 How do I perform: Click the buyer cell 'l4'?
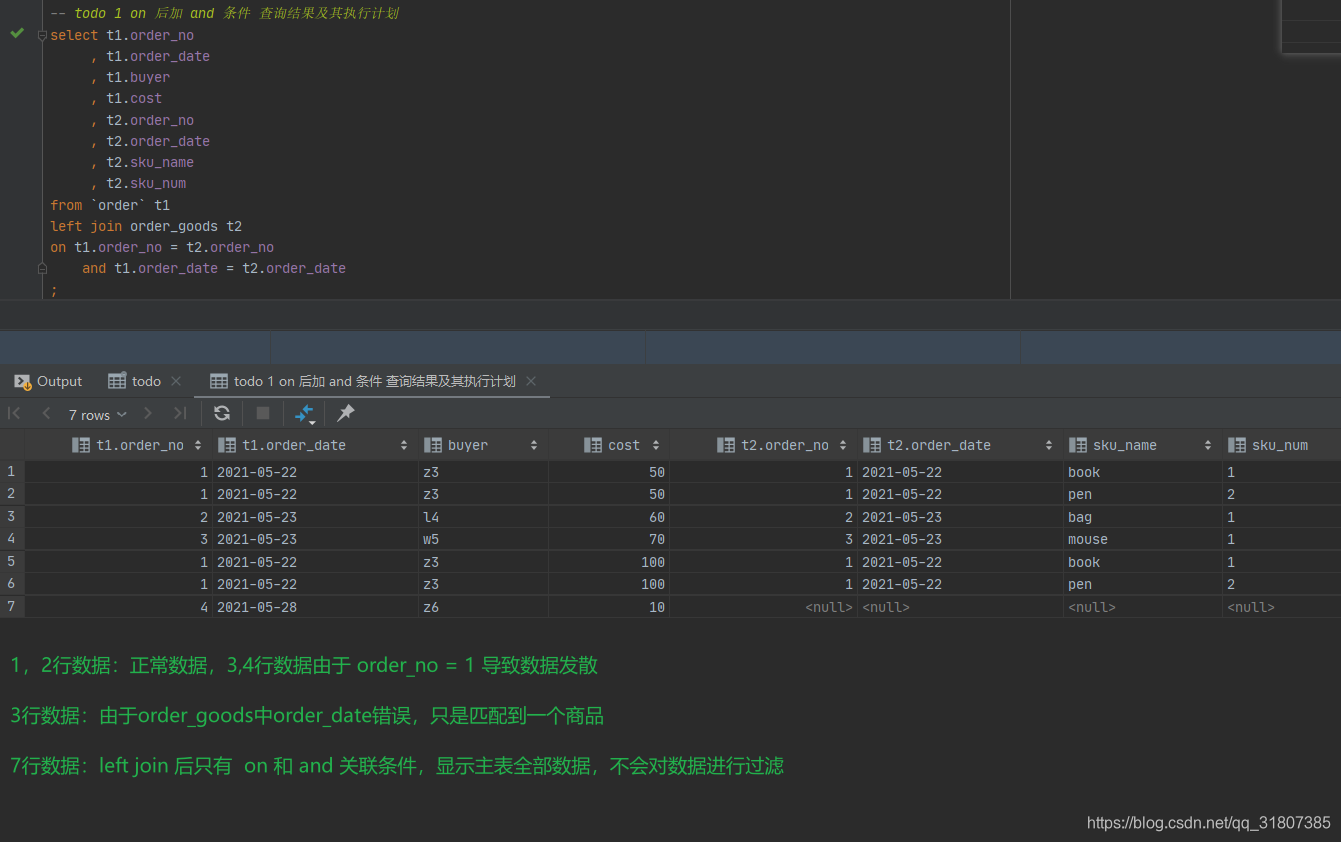point(482,517)
